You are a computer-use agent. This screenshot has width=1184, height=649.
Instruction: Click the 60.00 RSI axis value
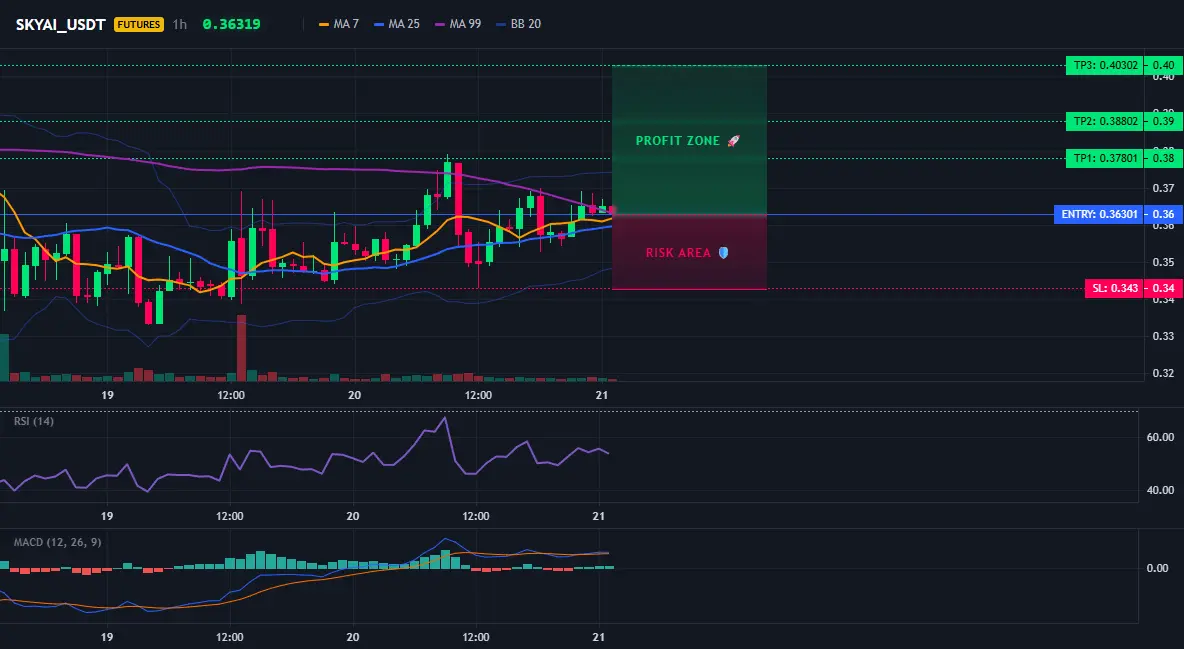(1160, 437)
